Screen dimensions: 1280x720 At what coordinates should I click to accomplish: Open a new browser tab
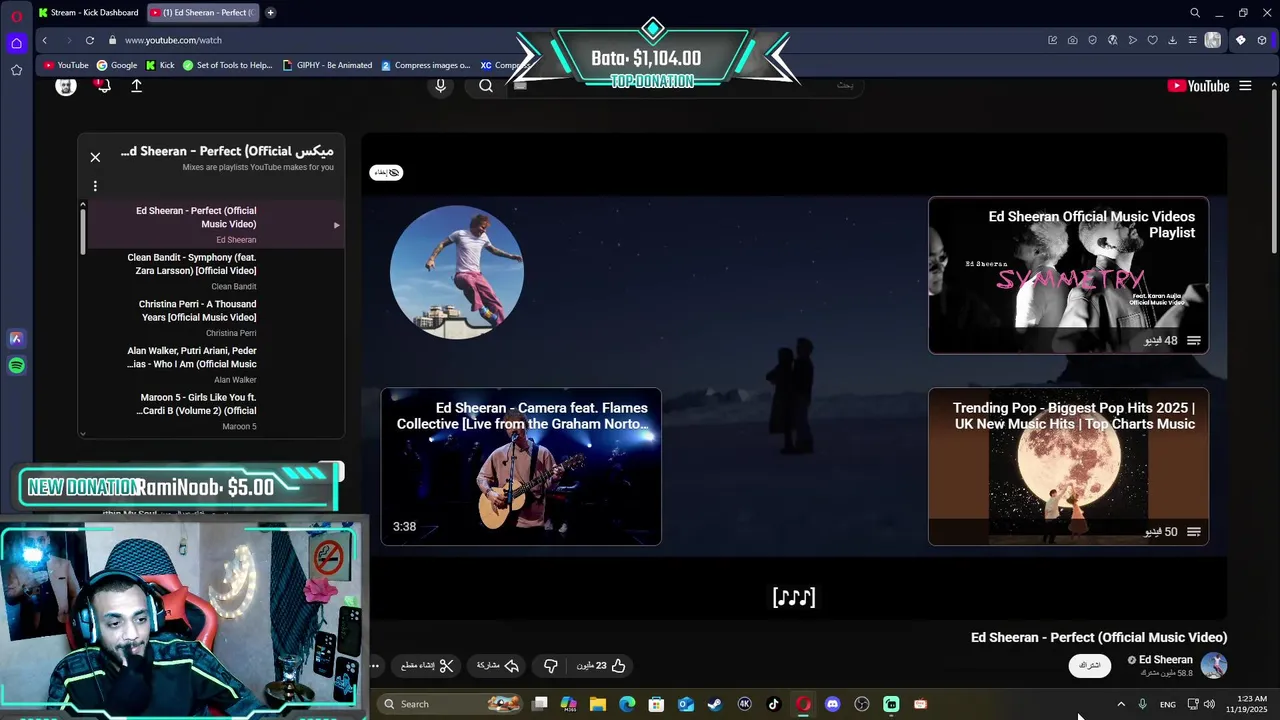click(x=270, y=13)
